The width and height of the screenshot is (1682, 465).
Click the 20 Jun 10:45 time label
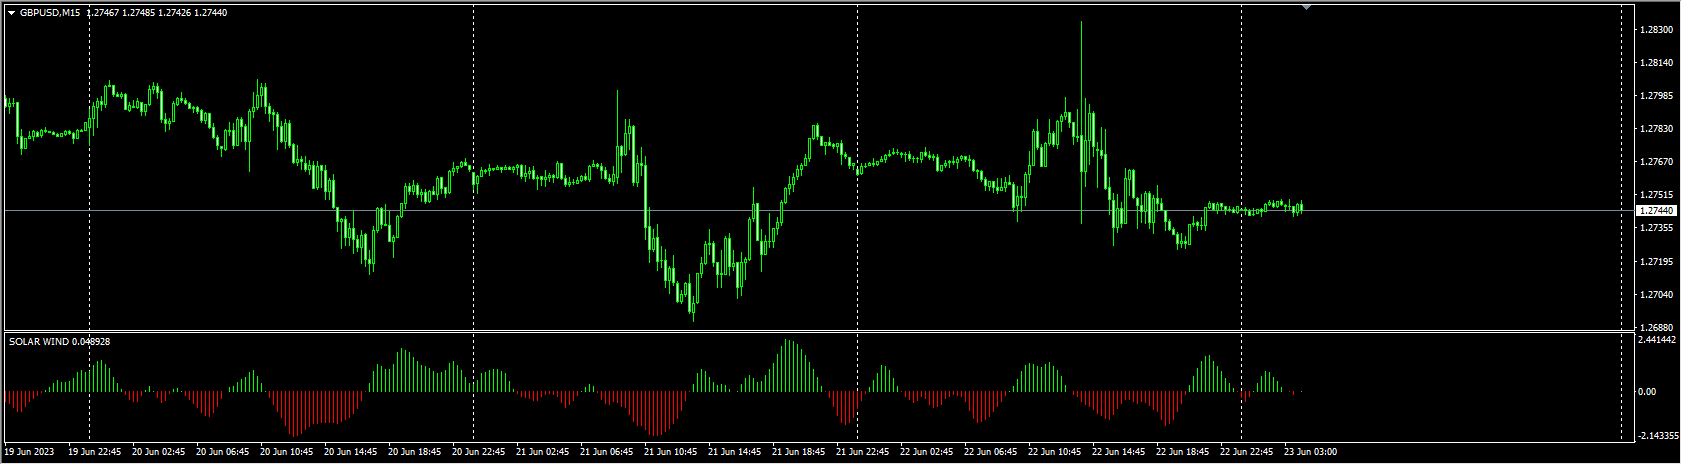[x=287, y=452]
